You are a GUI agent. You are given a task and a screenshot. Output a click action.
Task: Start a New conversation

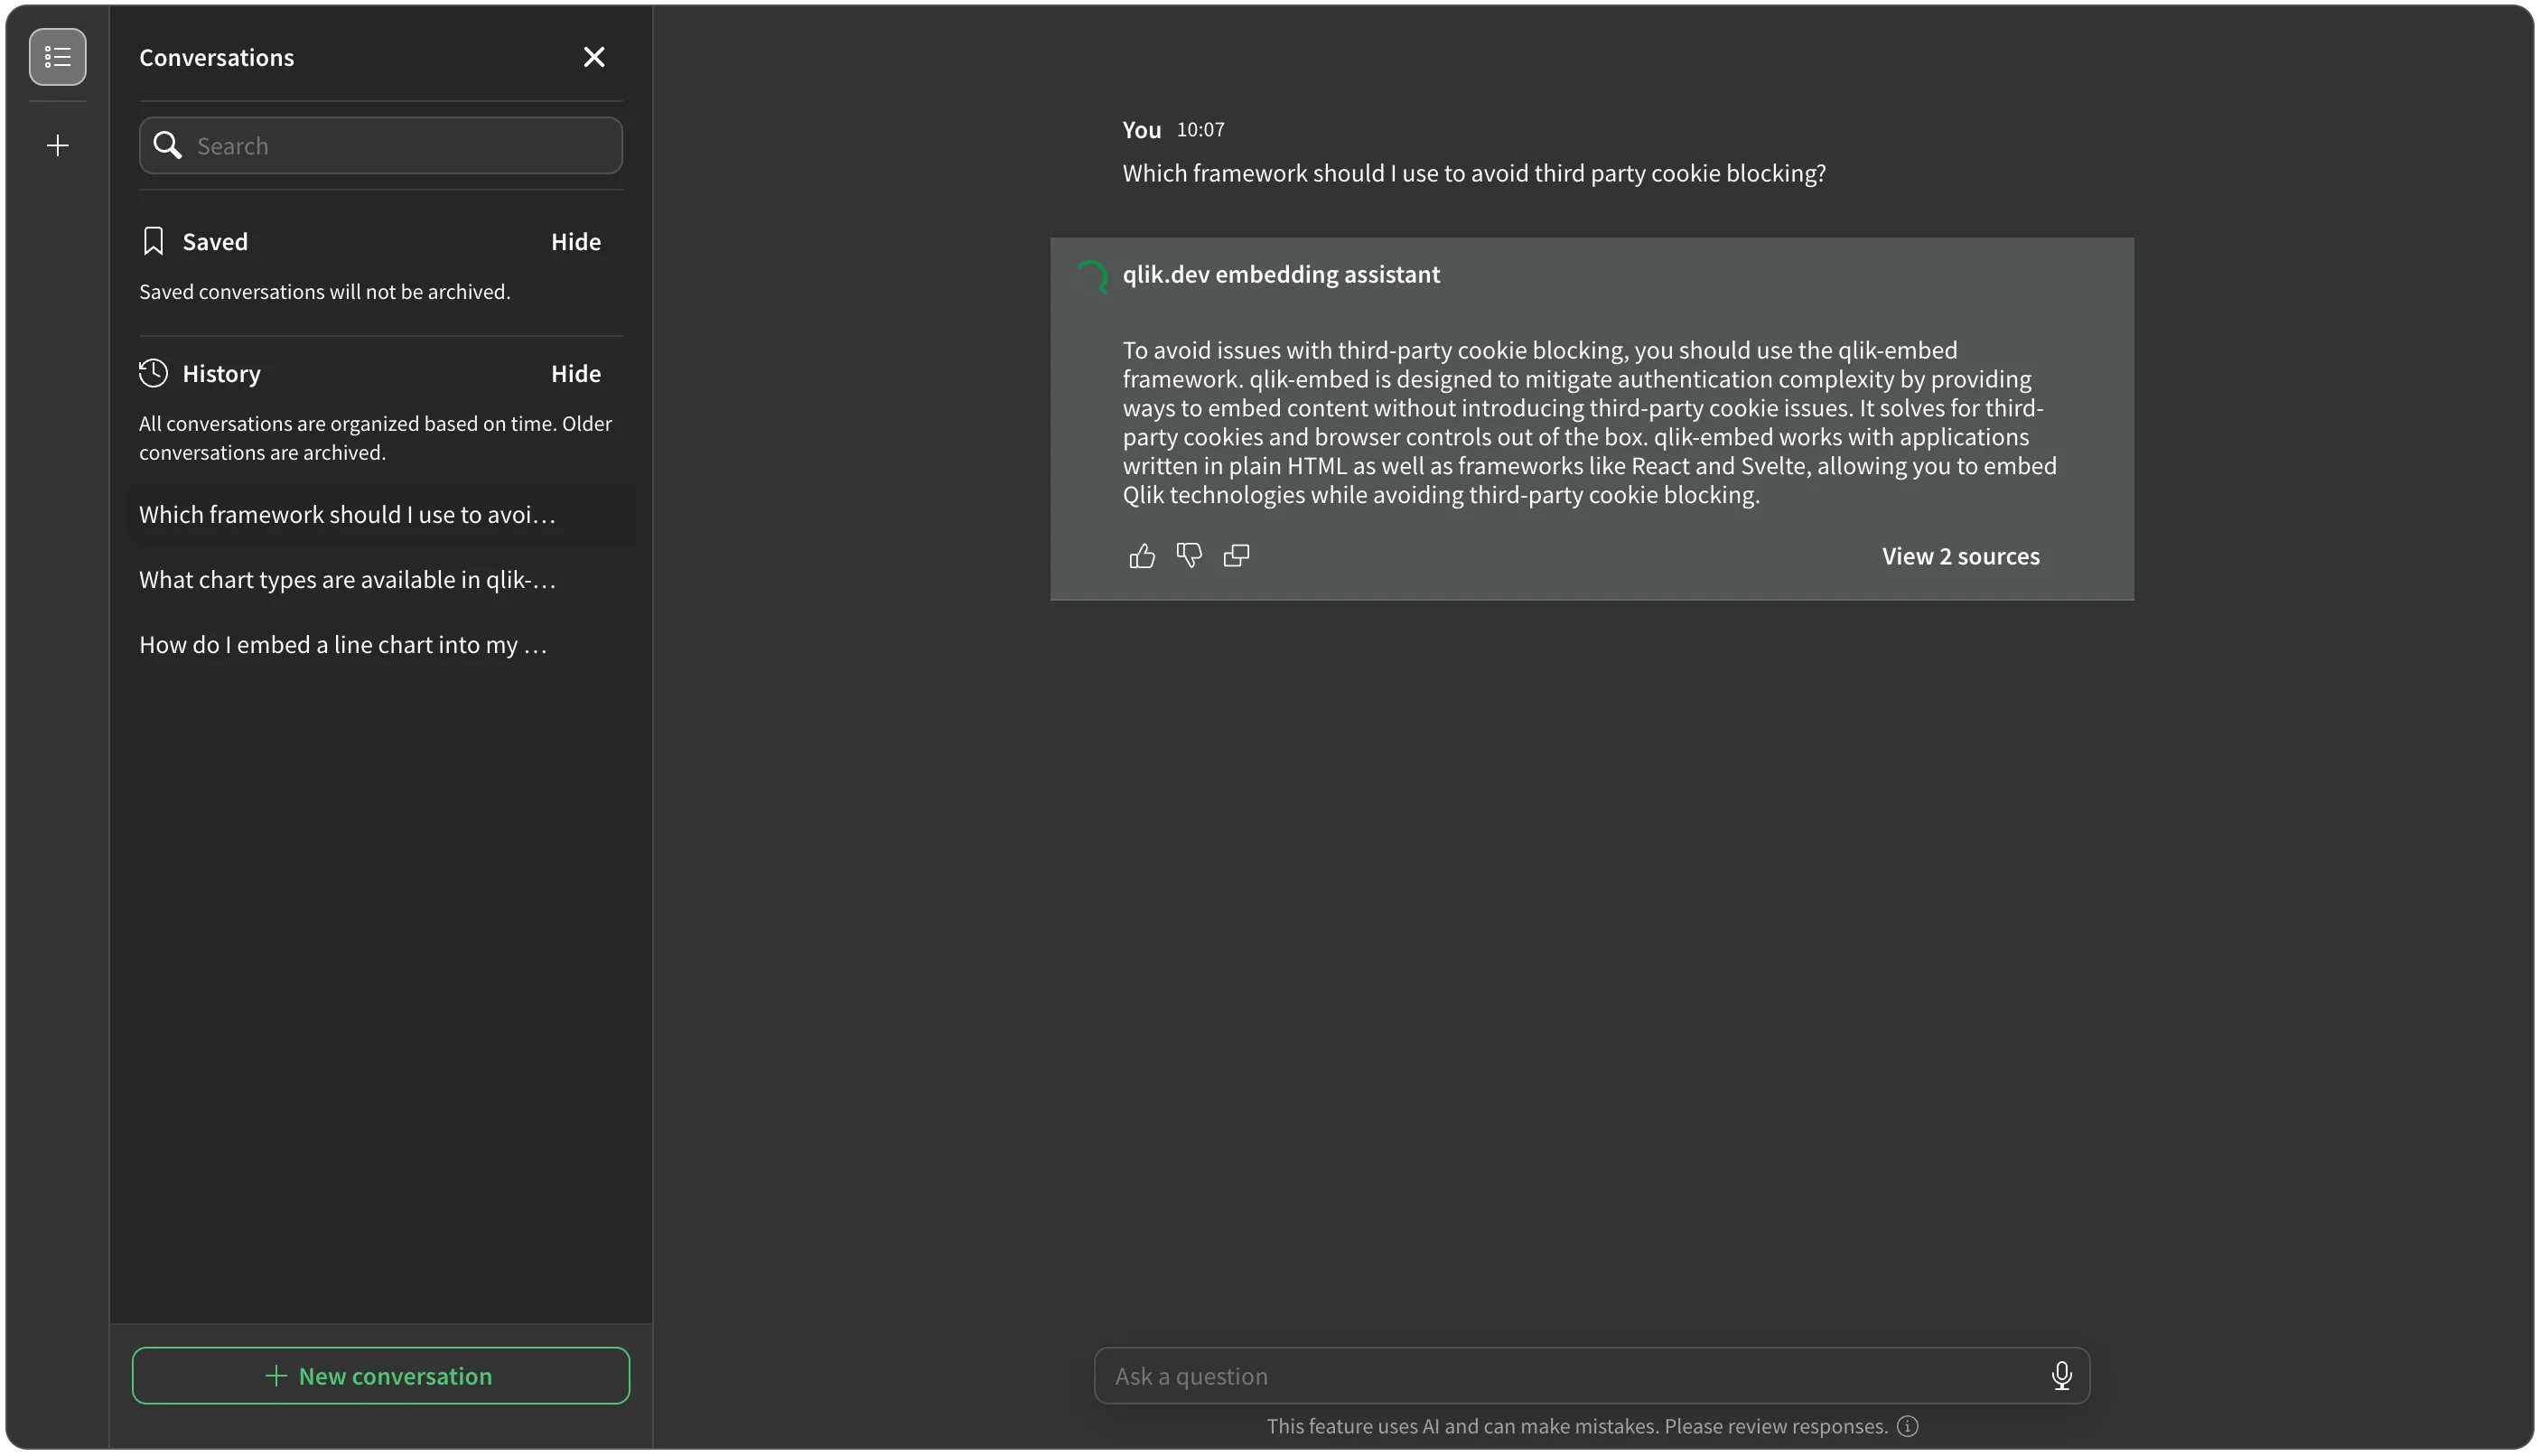tap(380, 1375)
